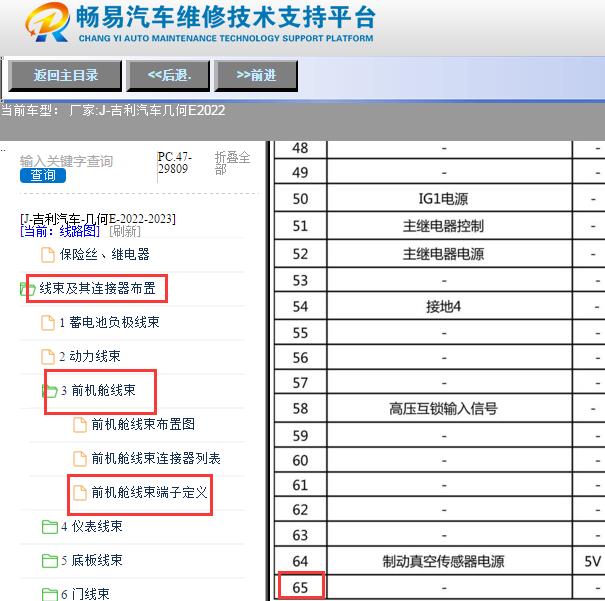Collapse the 3 前机舱线束 open folder icon
This screenshot has width=605, height=601.
(x=49, y=391)
